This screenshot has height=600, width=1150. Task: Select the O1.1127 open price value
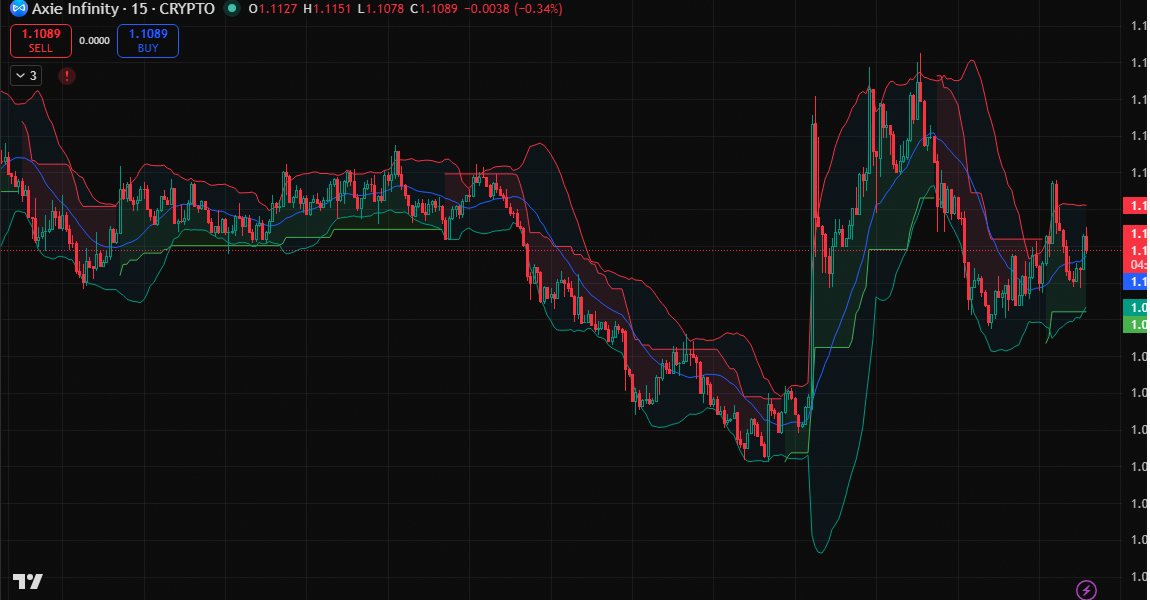(273, 9)
